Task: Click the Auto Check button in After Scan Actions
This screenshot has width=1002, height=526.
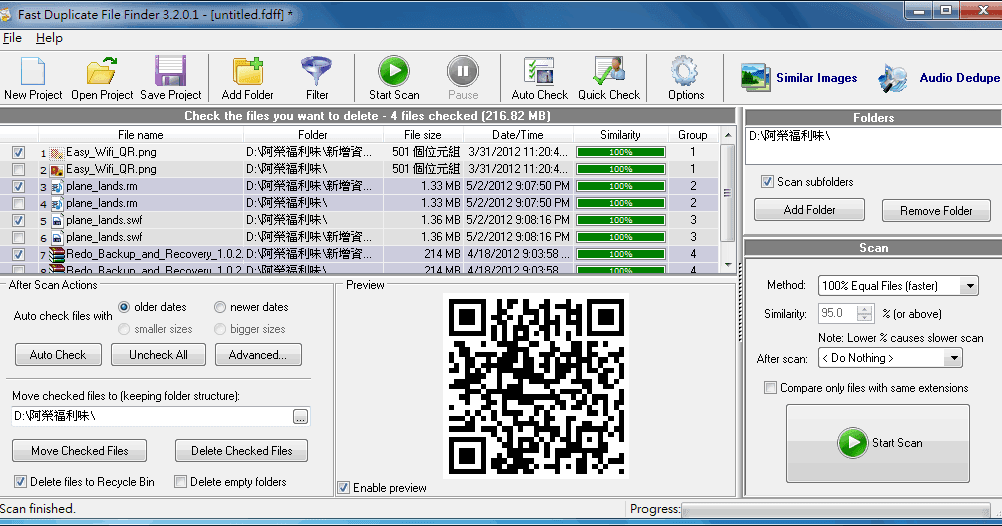Action: [x=58, y=355]
